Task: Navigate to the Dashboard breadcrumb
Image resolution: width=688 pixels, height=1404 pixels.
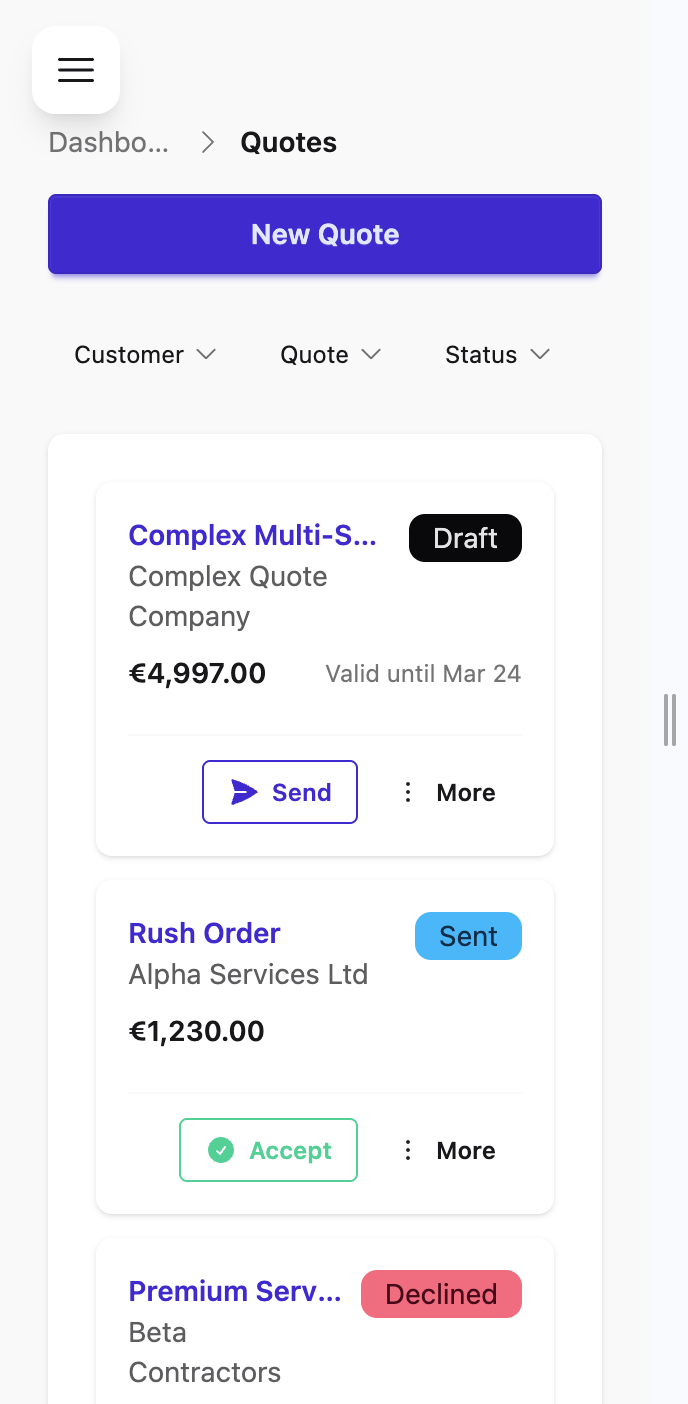Action: 108,142
